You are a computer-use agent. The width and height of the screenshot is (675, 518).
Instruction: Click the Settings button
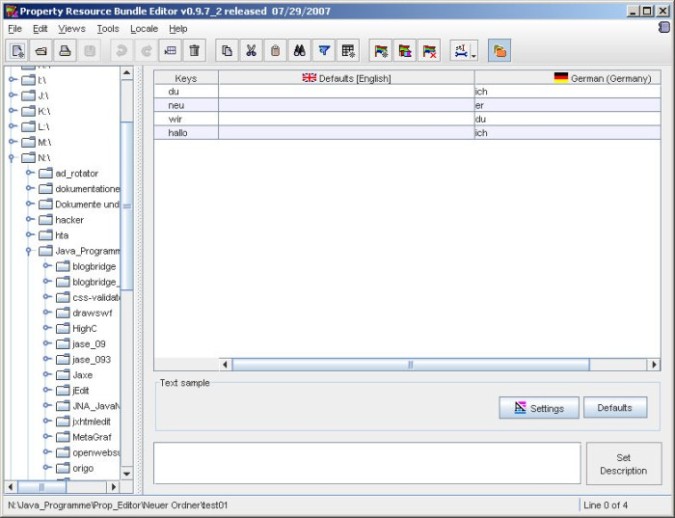[538, 408]
